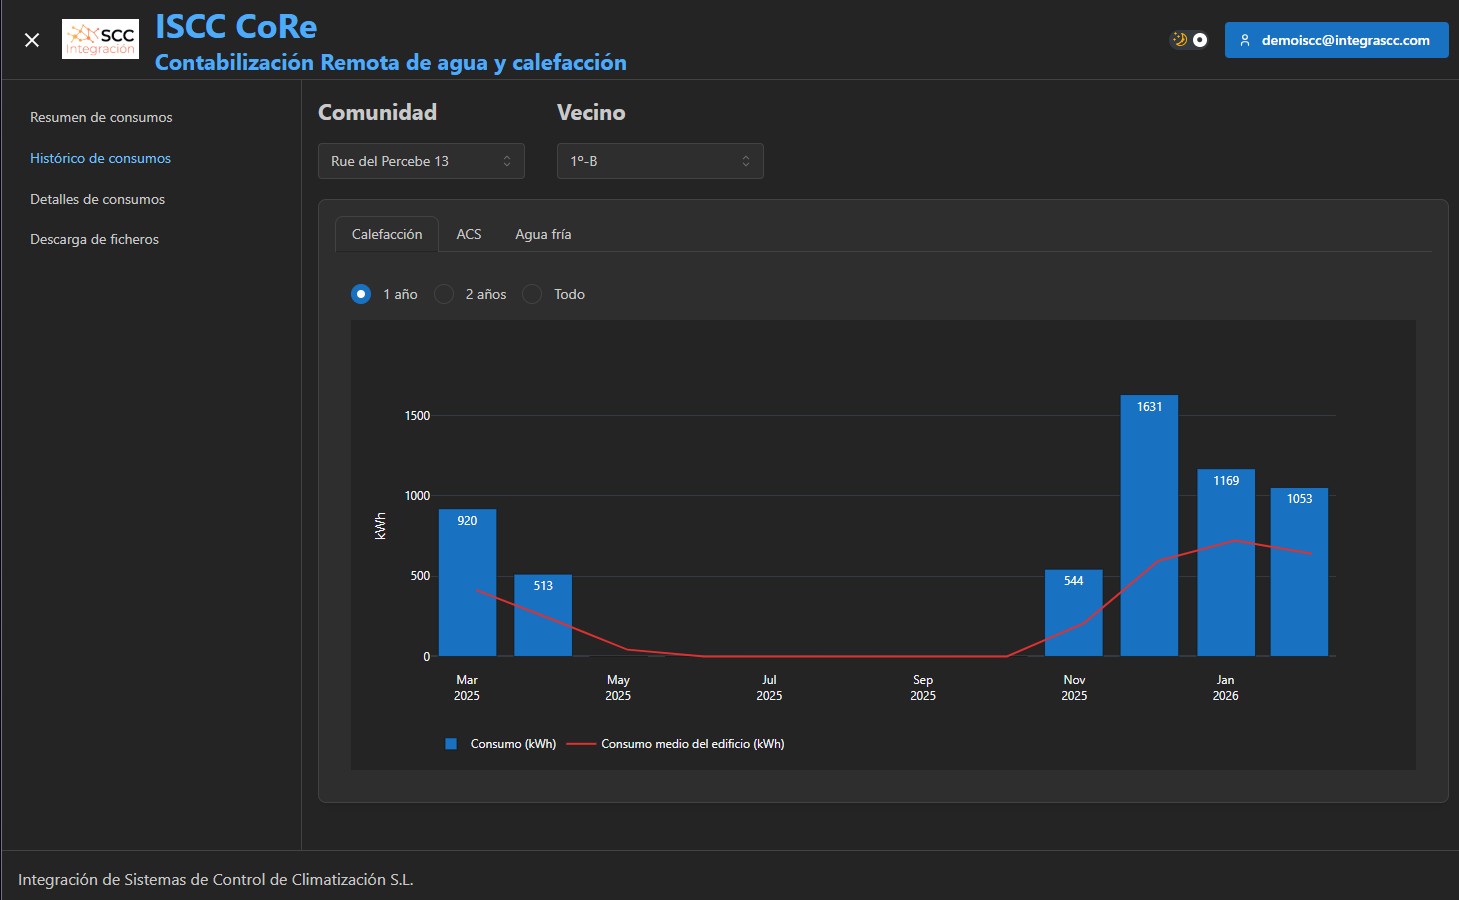Click the user profile icon

tap(1245, 41)
